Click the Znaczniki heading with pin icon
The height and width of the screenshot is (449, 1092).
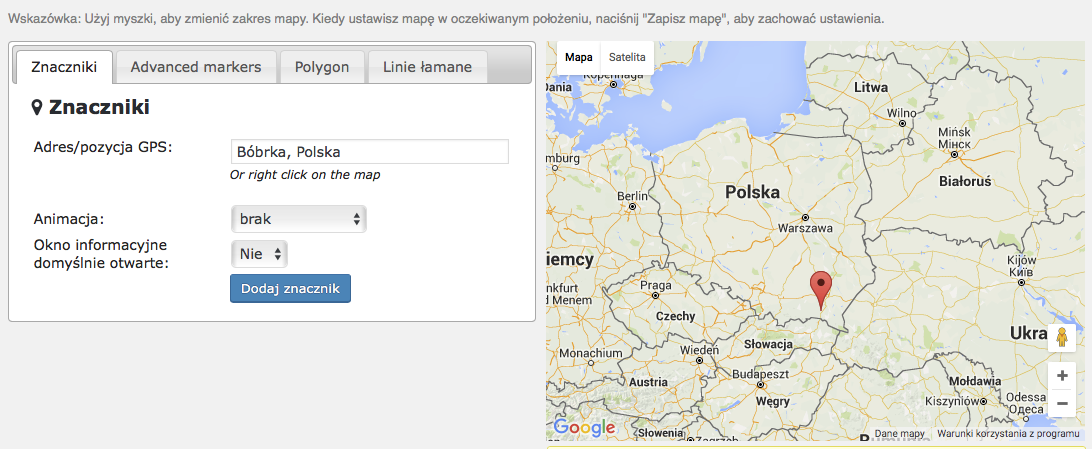point(91,107)
